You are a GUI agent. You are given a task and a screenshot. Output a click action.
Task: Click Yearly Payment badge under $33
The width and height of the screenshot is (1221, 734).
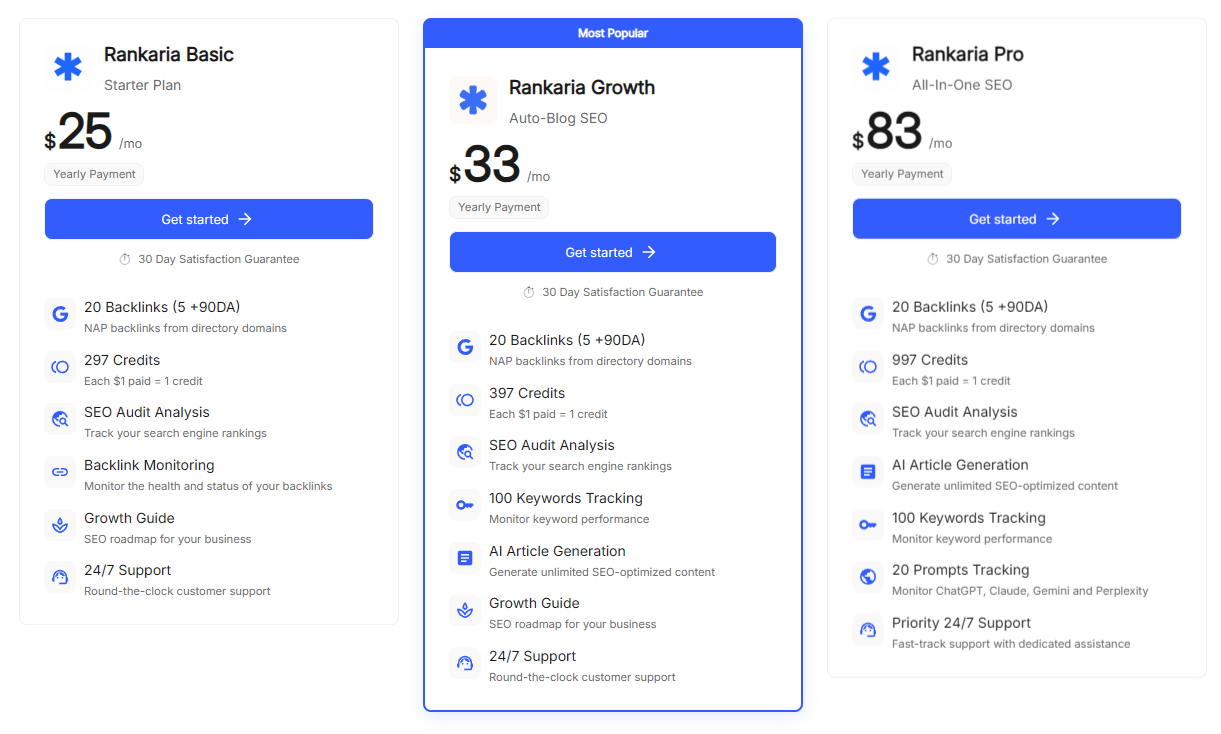pos(499,207)
